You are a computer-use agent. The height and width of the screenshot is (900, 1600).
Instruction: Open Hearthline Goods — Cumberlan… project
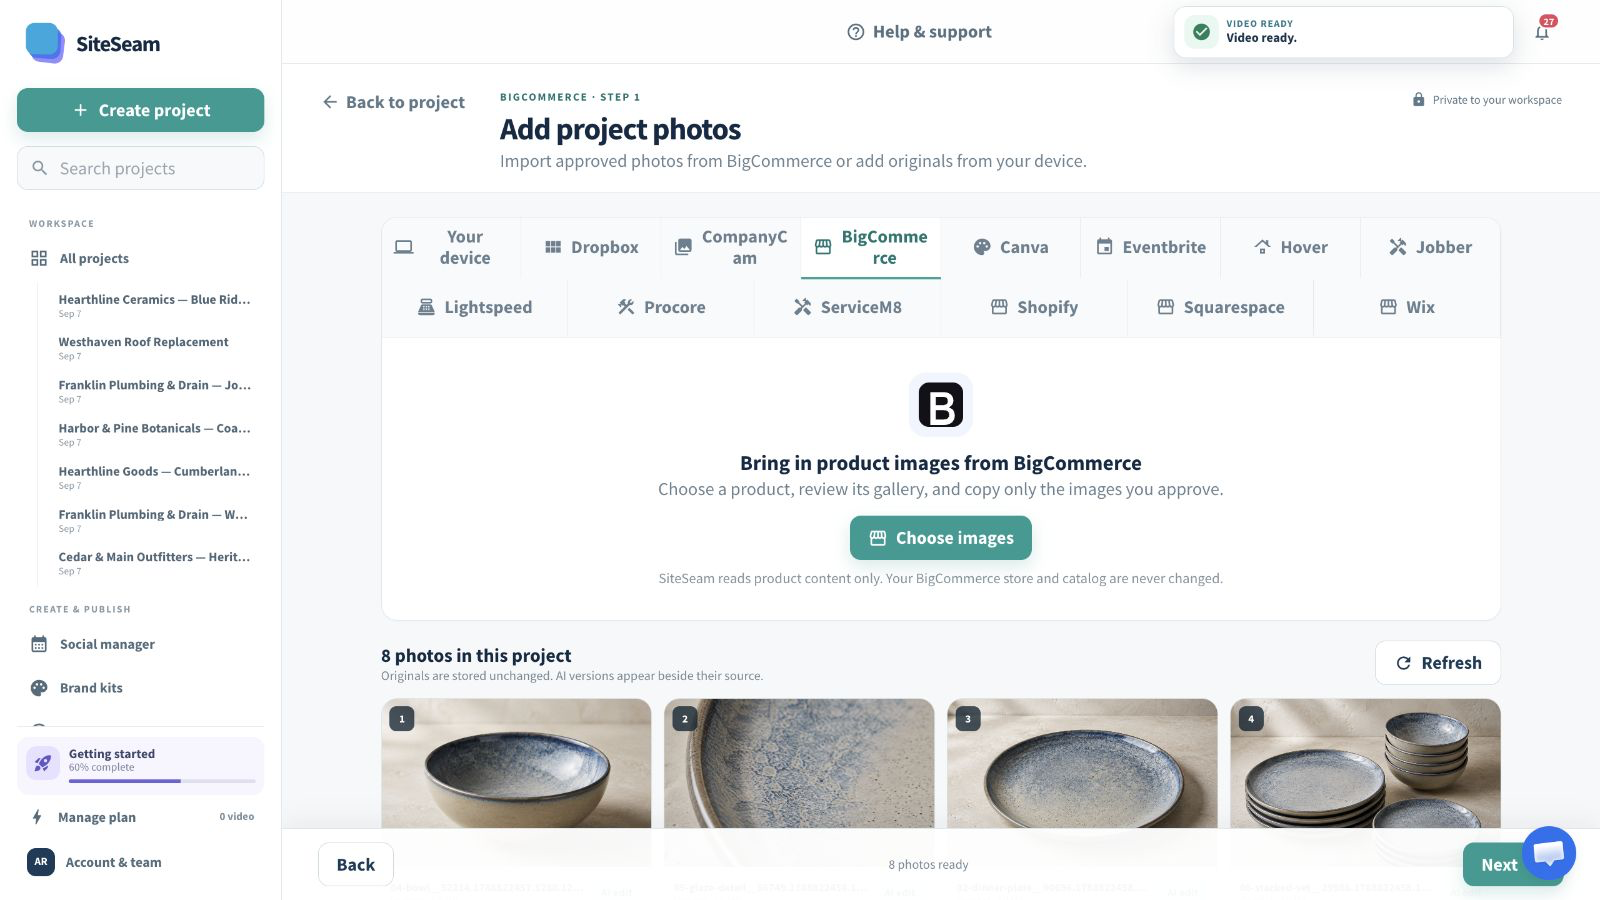click(154, 477)
